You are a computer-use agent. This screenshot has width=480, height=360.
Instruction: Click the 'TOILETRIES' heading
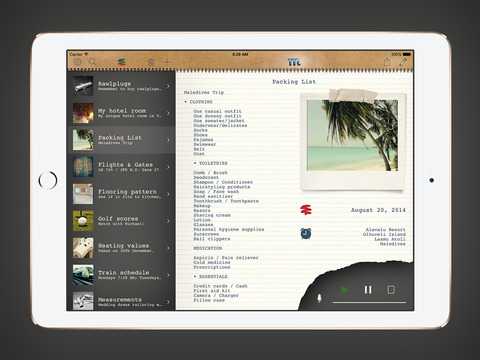click(x=213, y=163)
